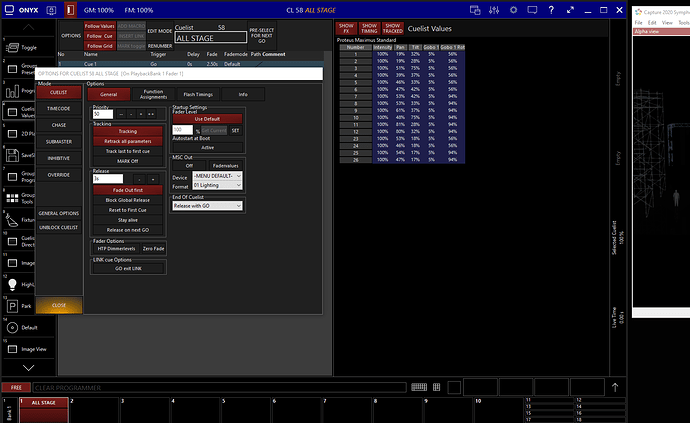Toggle Use Default fader level
Viewport: 690px width, 423px height.
[x=207, y=119]
